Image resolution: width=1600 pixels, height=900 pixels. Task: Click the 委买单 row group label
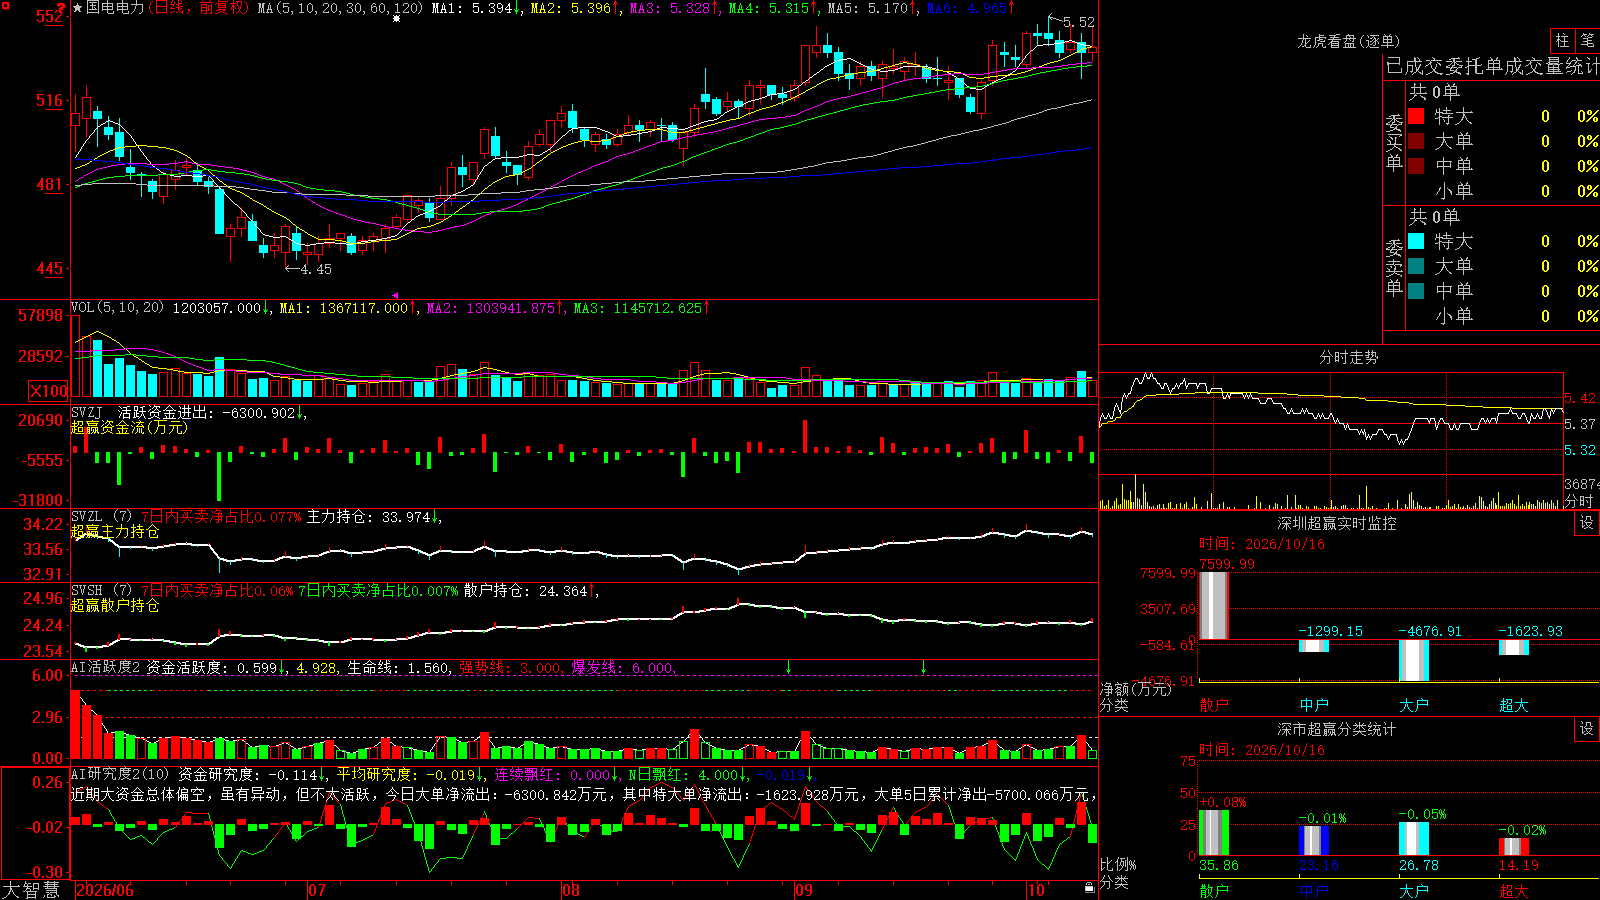point(1394,143)
